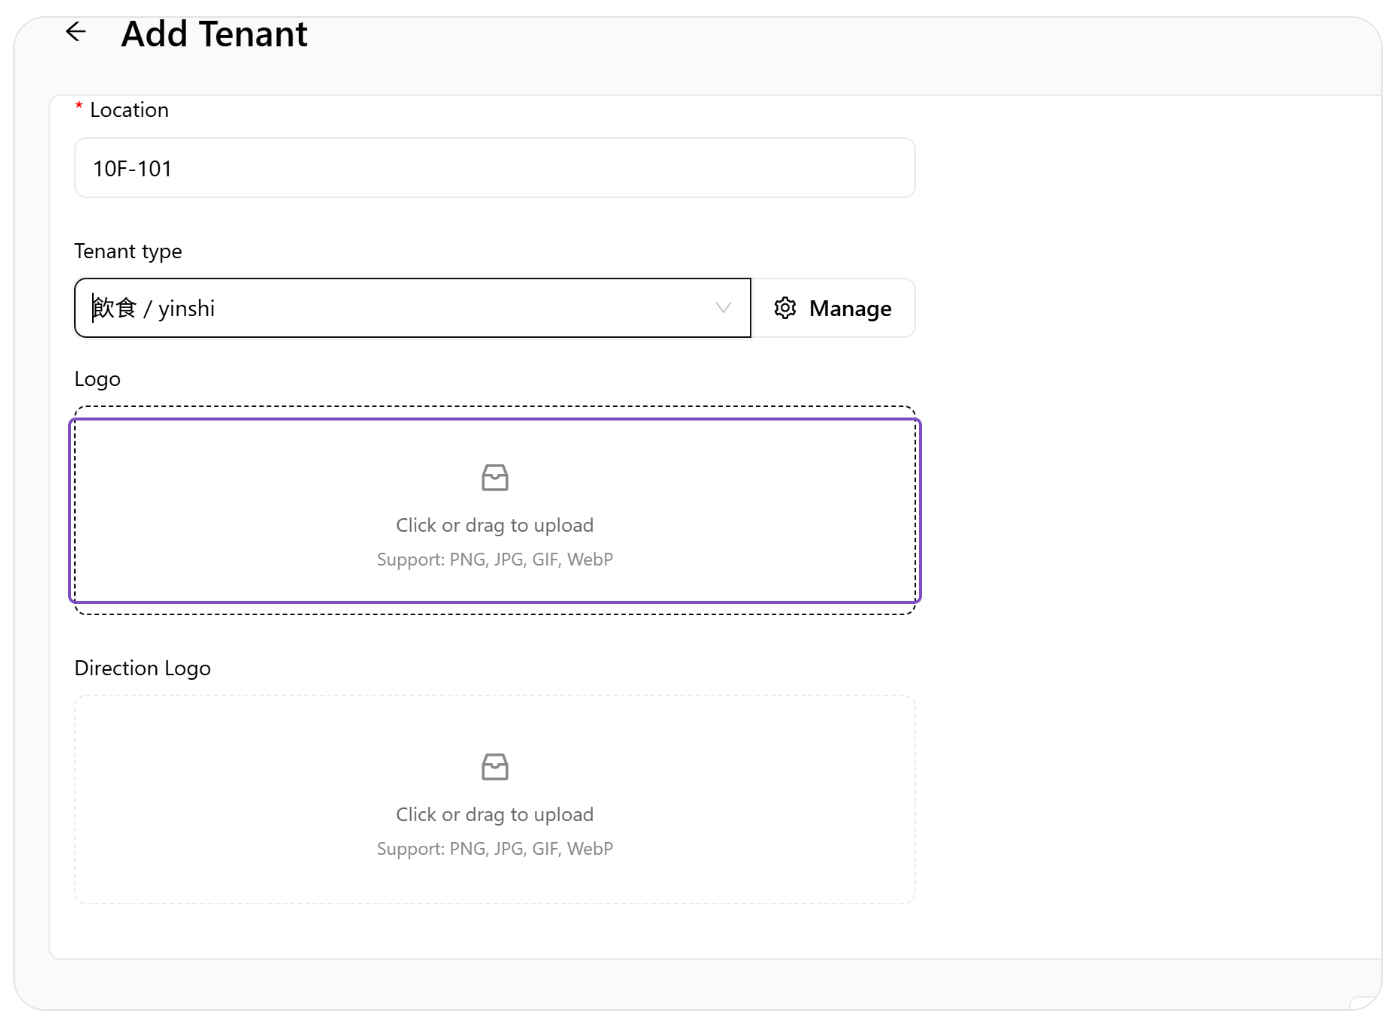Click the Direction Logo upload drop area
Screen dimensions: 1392x1018
(495, 800)
